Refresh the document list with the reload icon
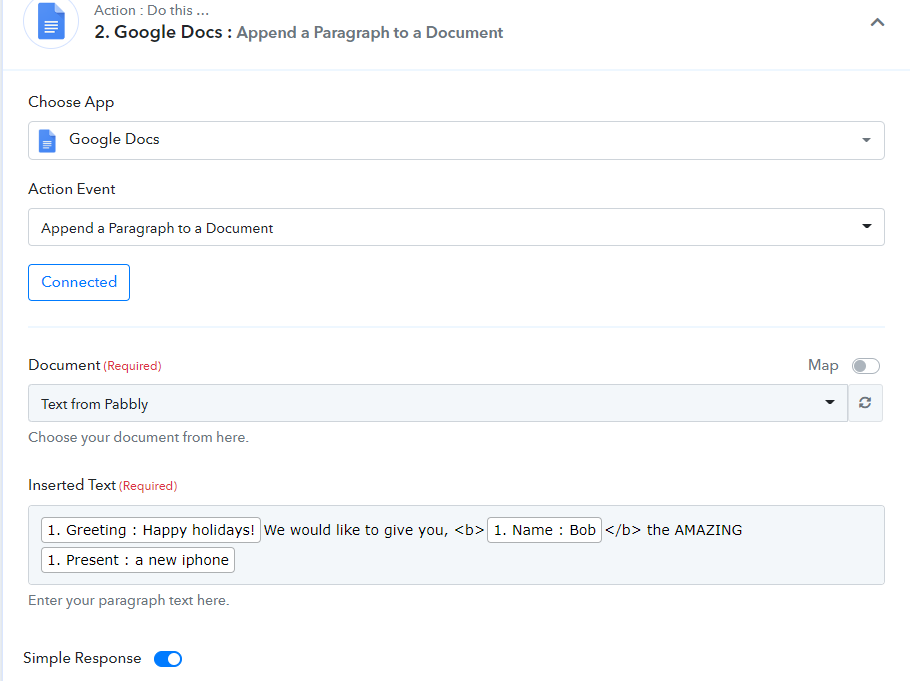The width and height of the screenshot is (910, 681). (x=865, y=403)
